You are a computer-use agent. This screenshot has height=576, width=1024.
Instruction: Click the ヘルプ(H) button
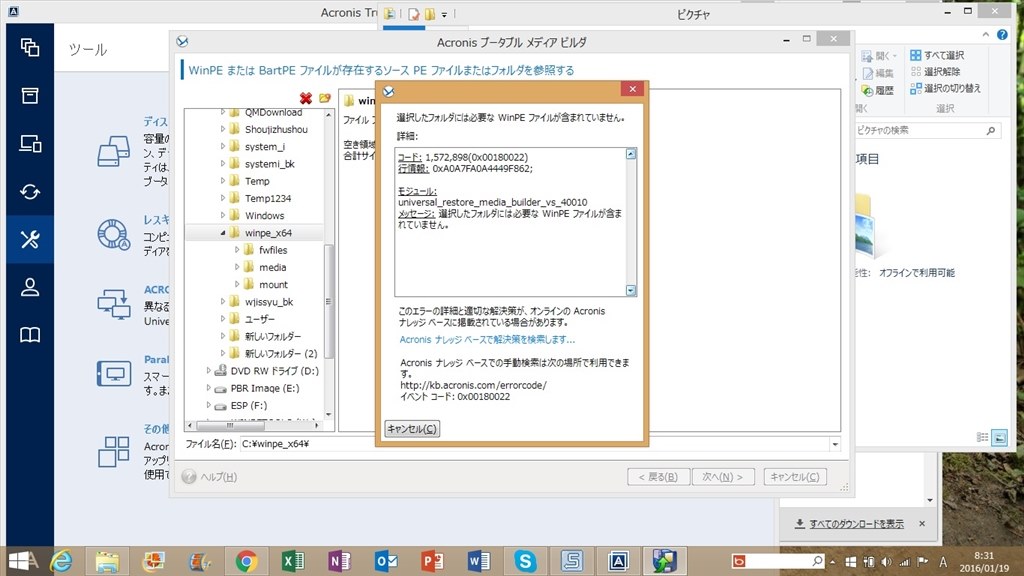tap(210, 477)
